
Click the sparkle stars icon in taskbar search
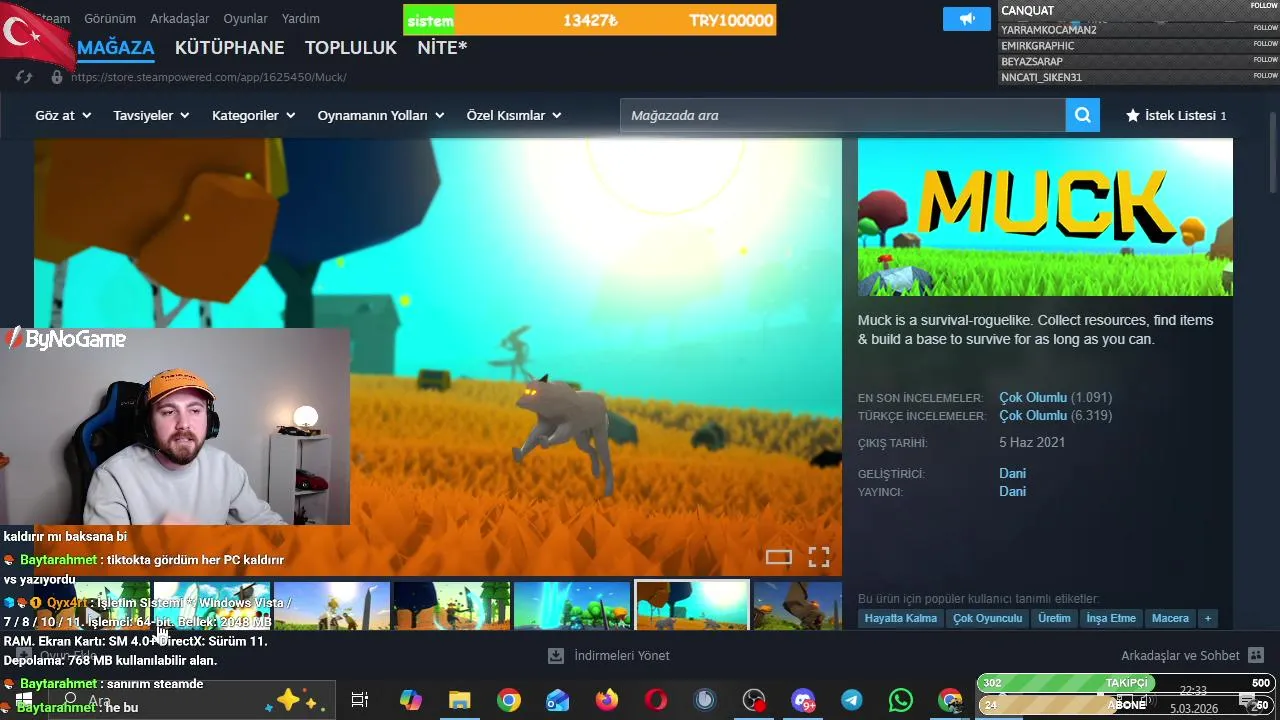point(297,701)
